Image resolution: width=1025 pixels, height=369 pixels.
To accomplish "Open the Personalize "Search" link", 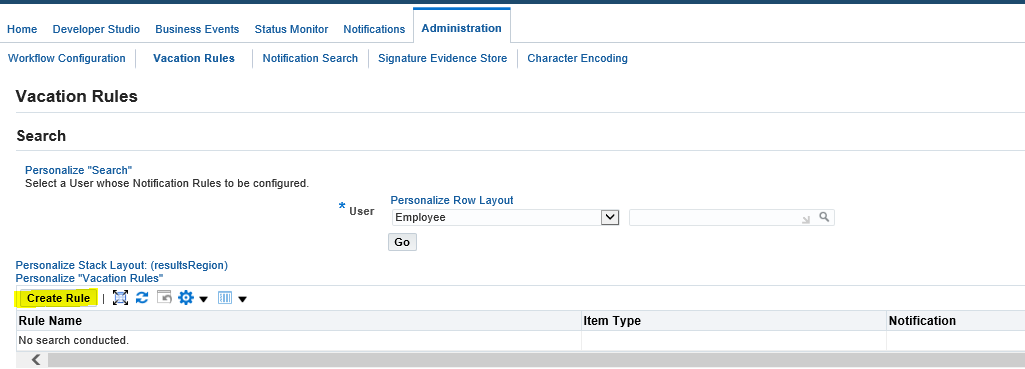I will pyautogui.click(x=78, y=171).
